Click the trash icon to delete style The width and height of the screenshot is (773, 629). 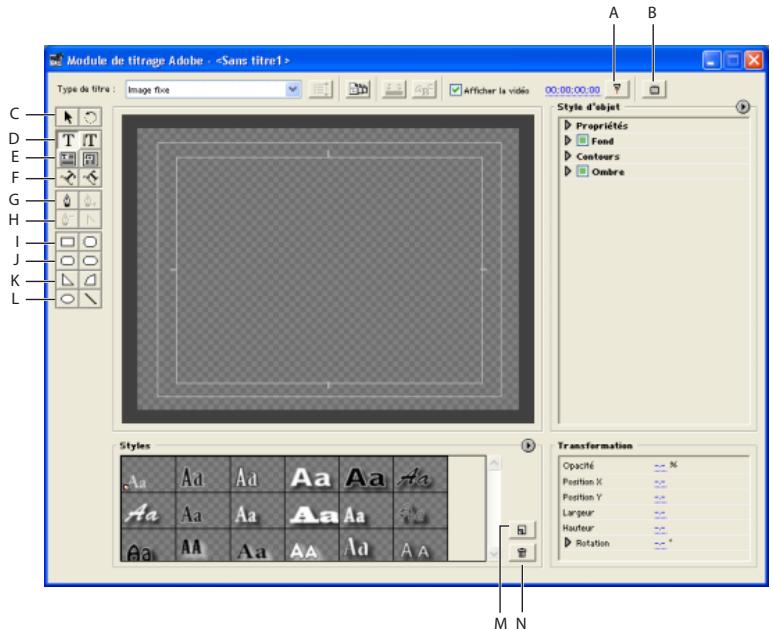click(x=521, y=552)
